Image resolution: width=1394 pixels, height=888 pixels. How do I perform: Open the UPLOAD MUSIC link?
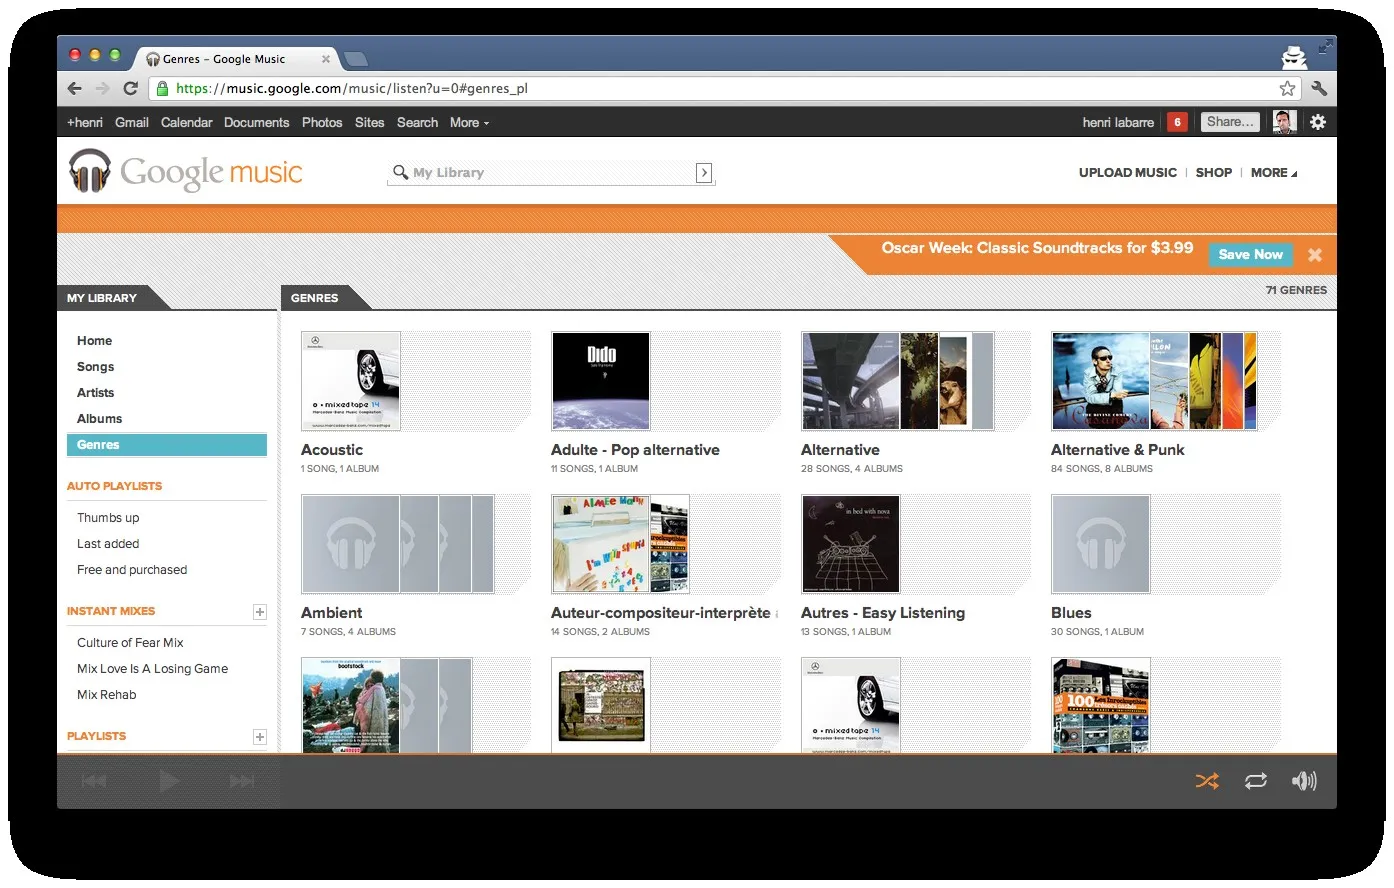coord(1128,173)
